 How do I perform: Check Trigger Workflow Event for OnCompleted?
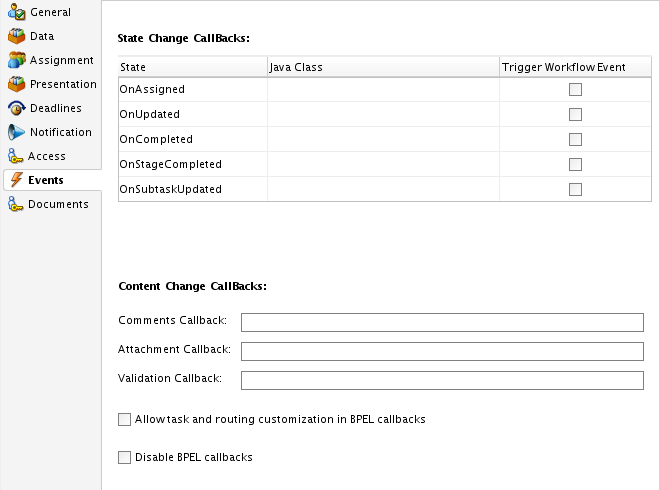[x=575, y=139]
